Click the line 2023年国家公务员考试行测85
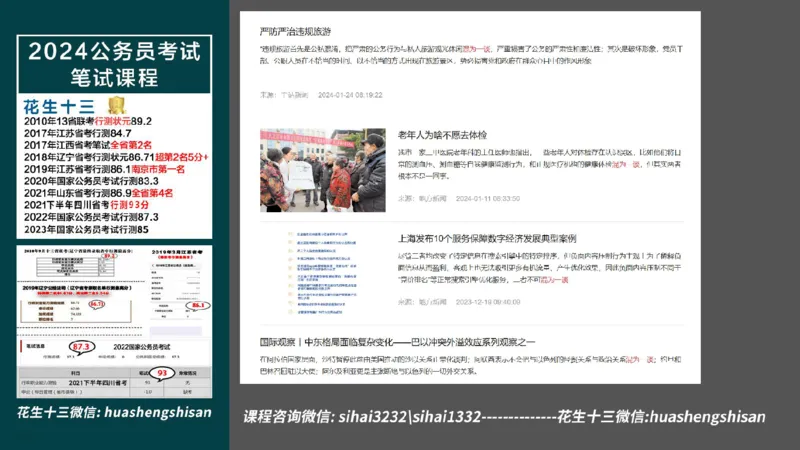The image size is (800, 450). pos(86,230)
